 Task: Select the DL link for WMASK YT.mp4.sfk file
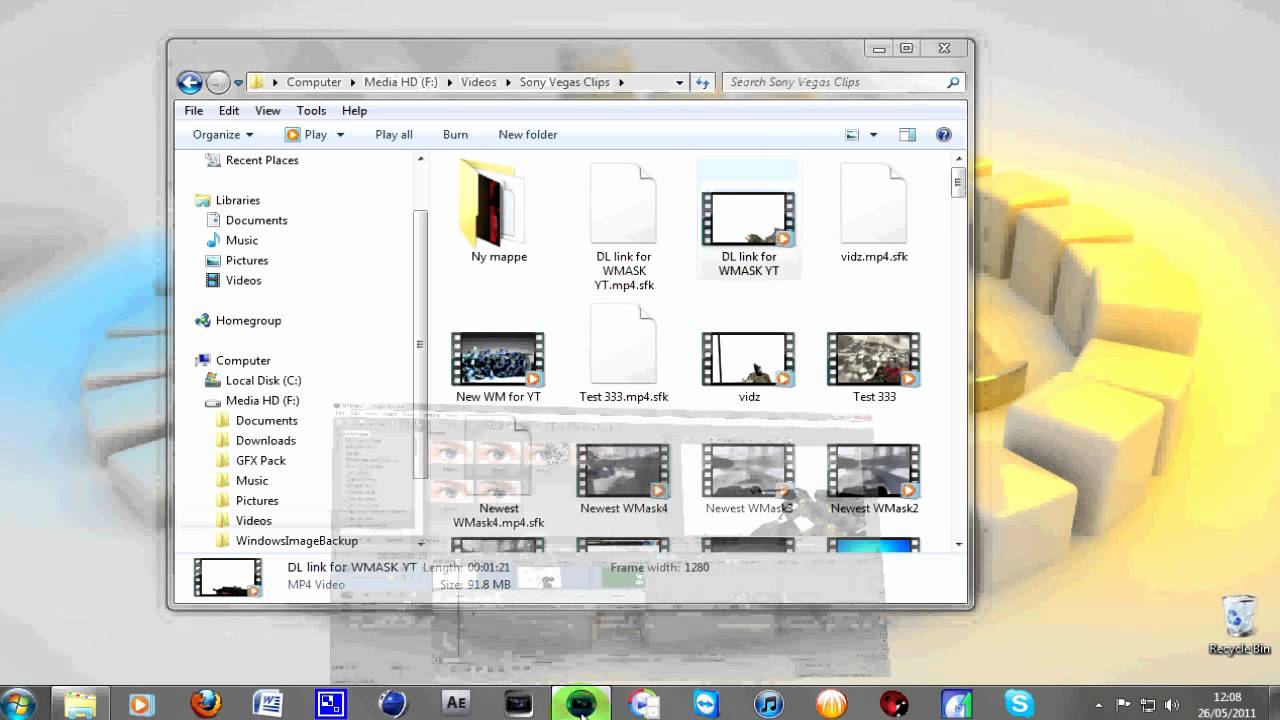pyautogui.click(x=623, y=228)
